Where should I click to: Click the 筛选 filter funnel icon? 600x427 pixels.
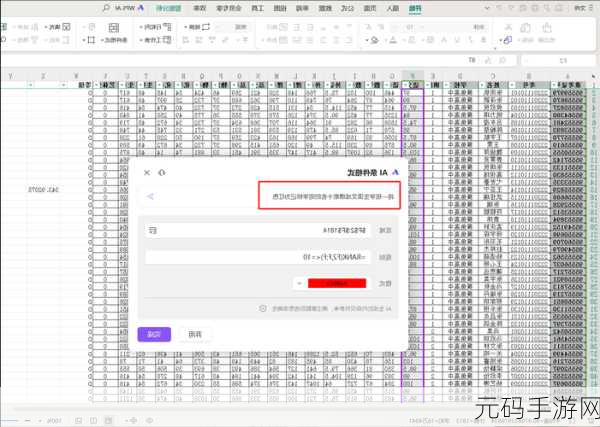(x=34, y=40)
